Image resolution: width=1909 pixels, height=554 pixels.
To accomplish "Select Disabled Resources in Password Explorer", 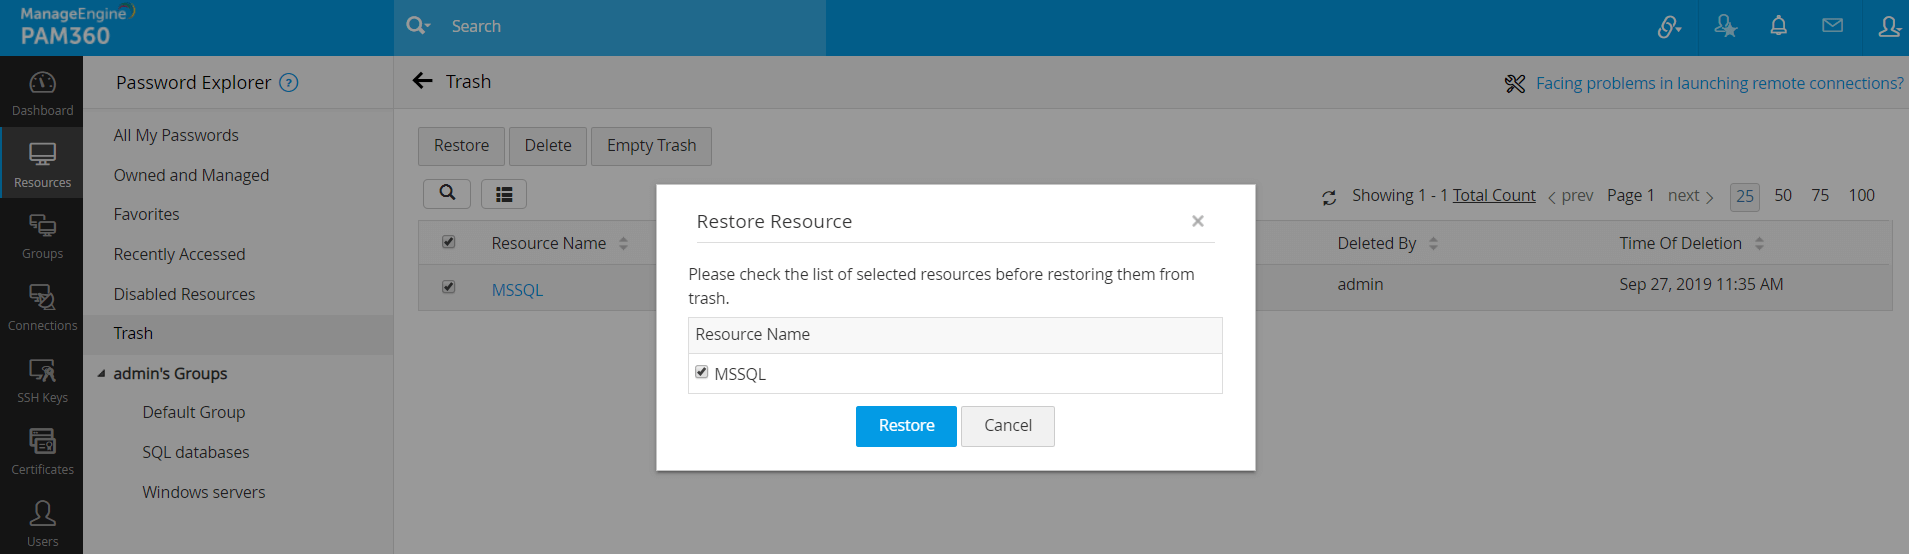I will (184, 294).
